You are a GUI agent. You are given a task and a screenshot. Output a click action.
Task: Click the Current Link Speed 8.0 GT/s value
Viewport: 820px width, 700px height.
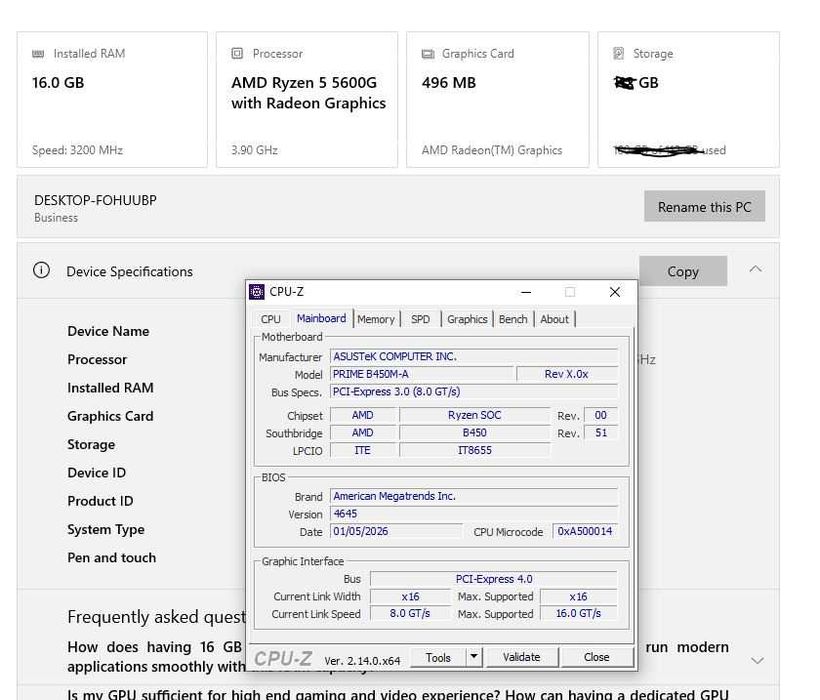[411, 613]
